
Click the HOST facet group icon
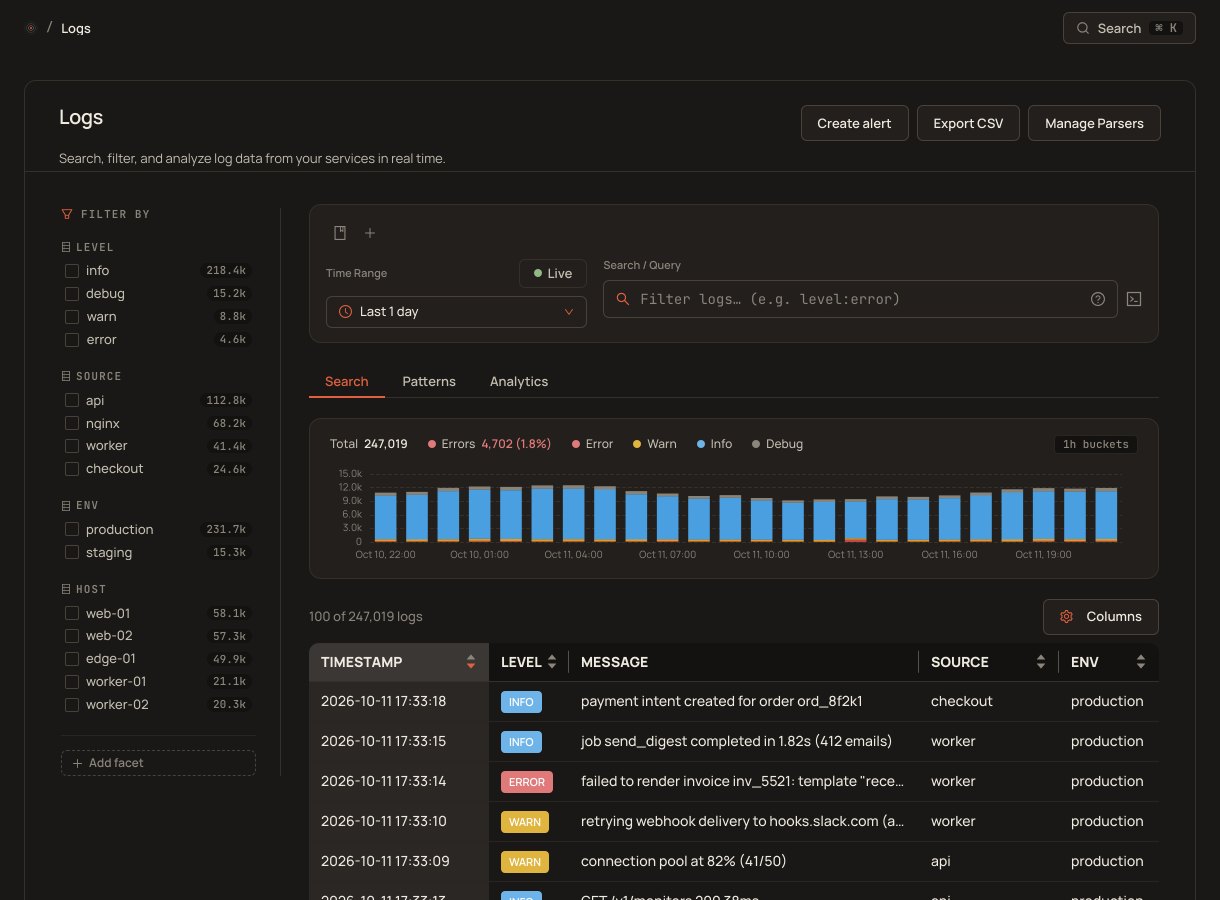click(66, 589)
